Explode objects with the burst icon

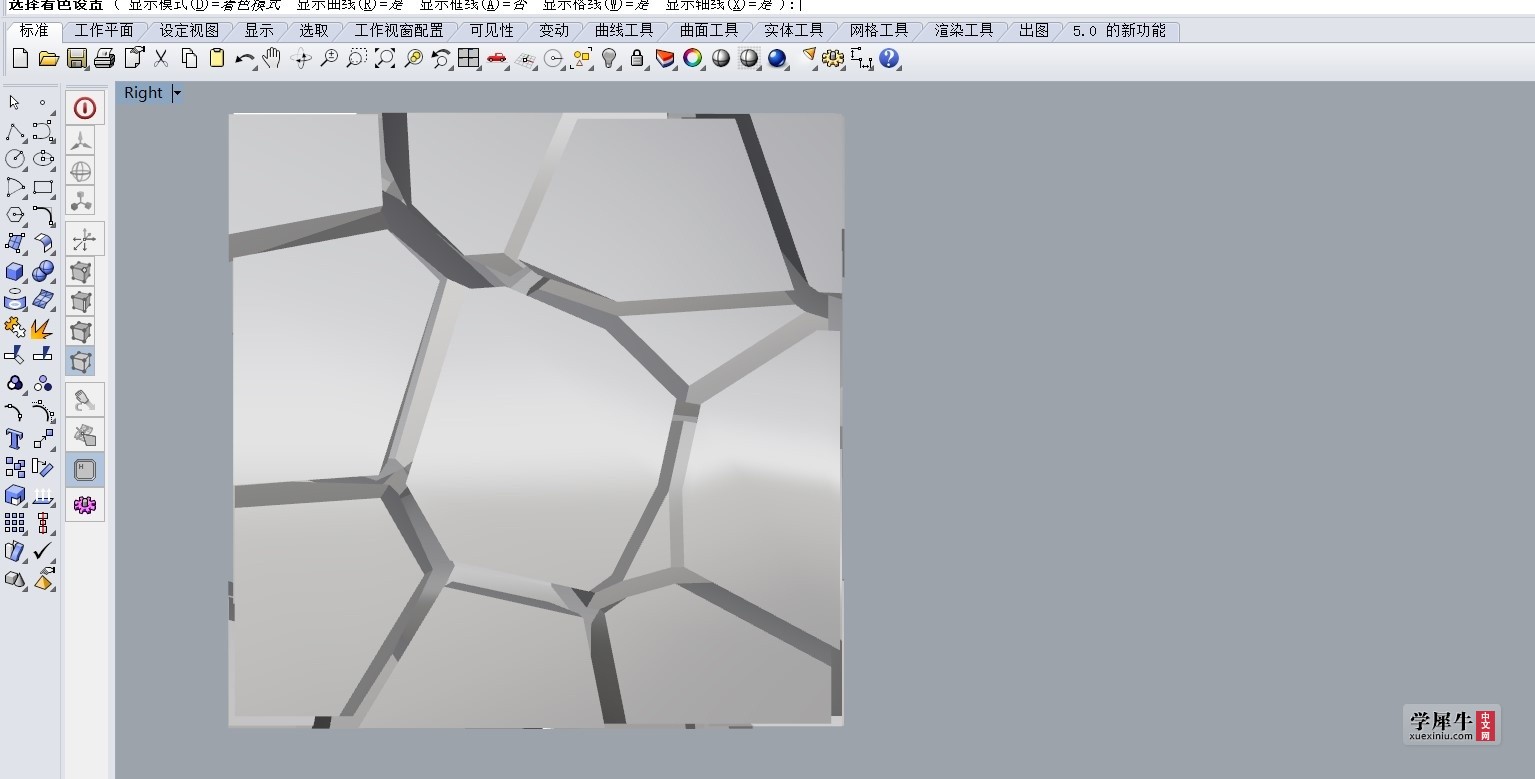(43, 327)
